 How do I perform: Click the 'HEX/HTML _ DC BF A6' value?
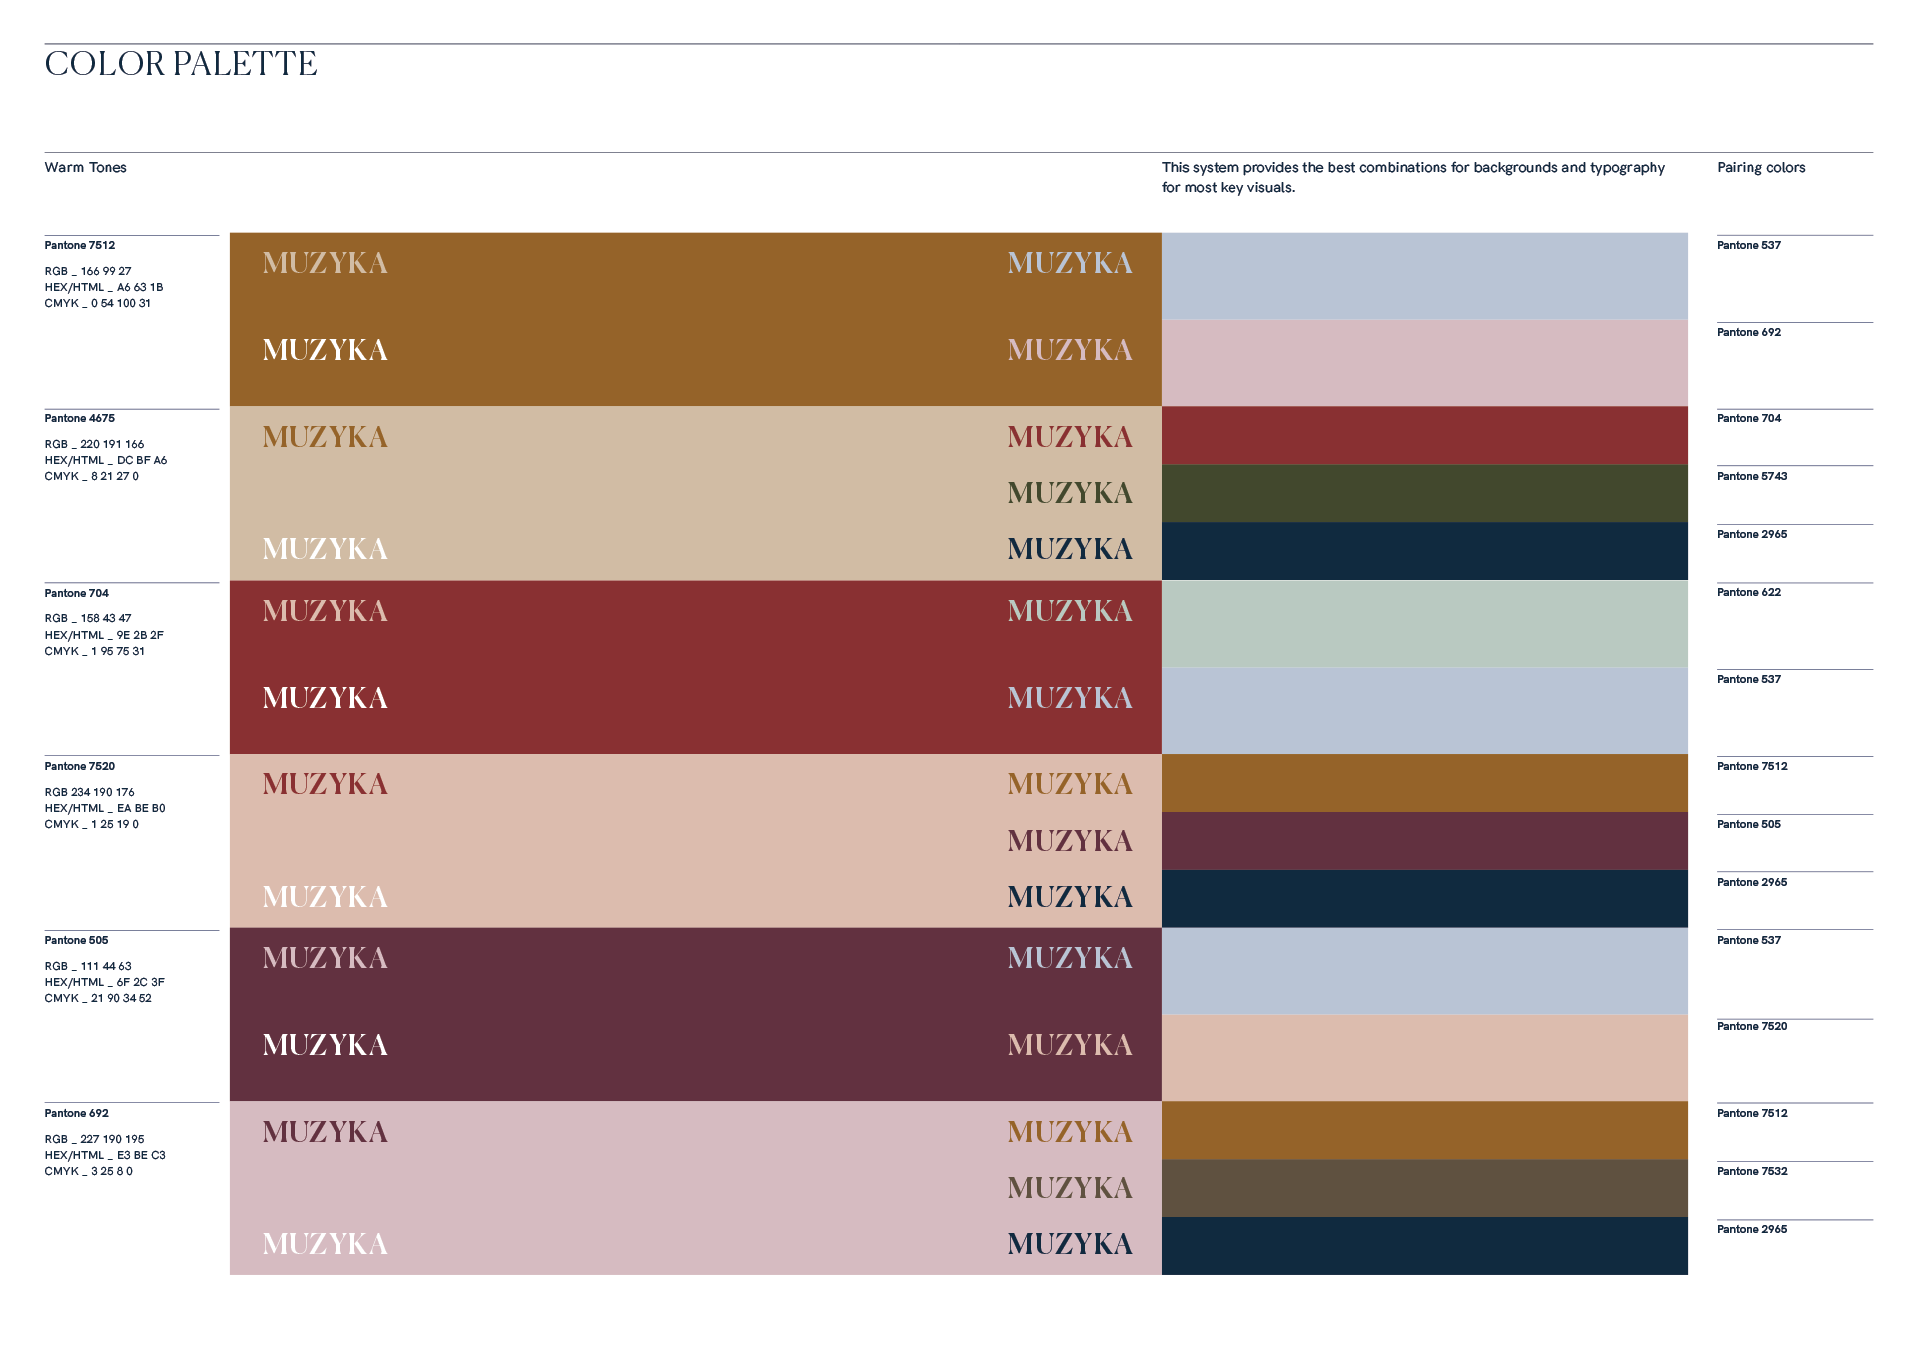[106, 460]
